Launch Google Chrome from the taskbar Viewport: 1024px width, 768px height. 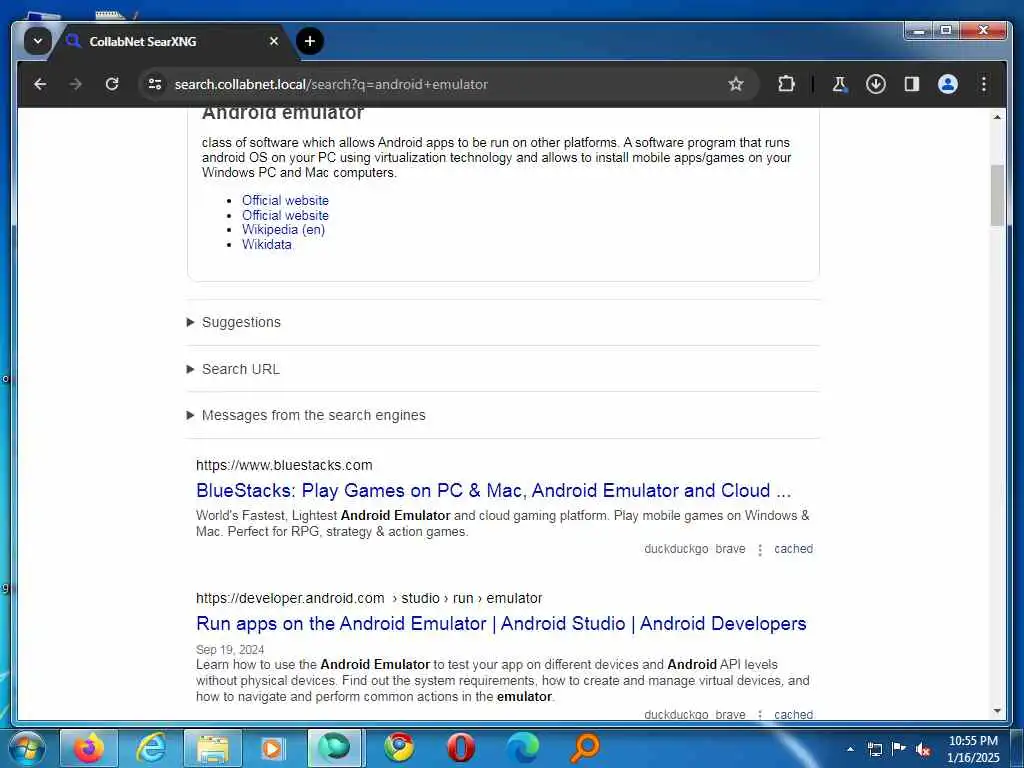pos(399,748)
